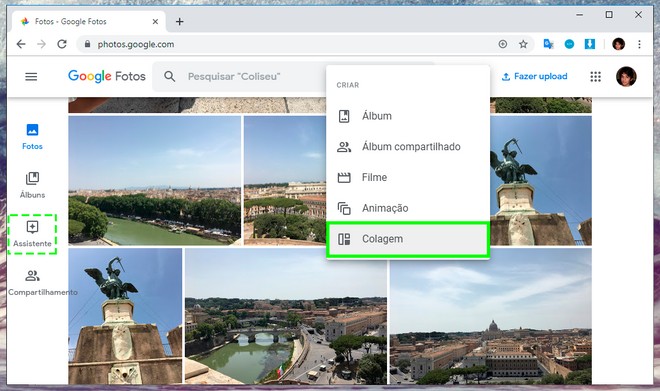Click Fazer upload button

[535, 77]
